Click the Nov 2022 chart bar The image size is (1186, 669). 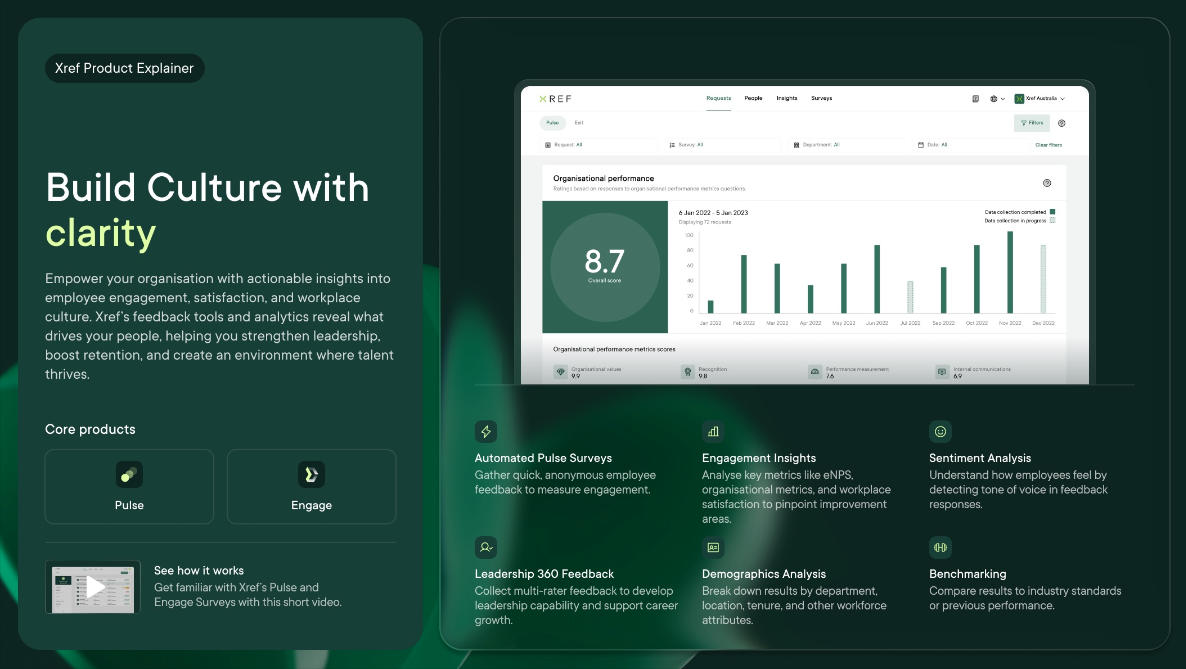(x=1010, y=272)
